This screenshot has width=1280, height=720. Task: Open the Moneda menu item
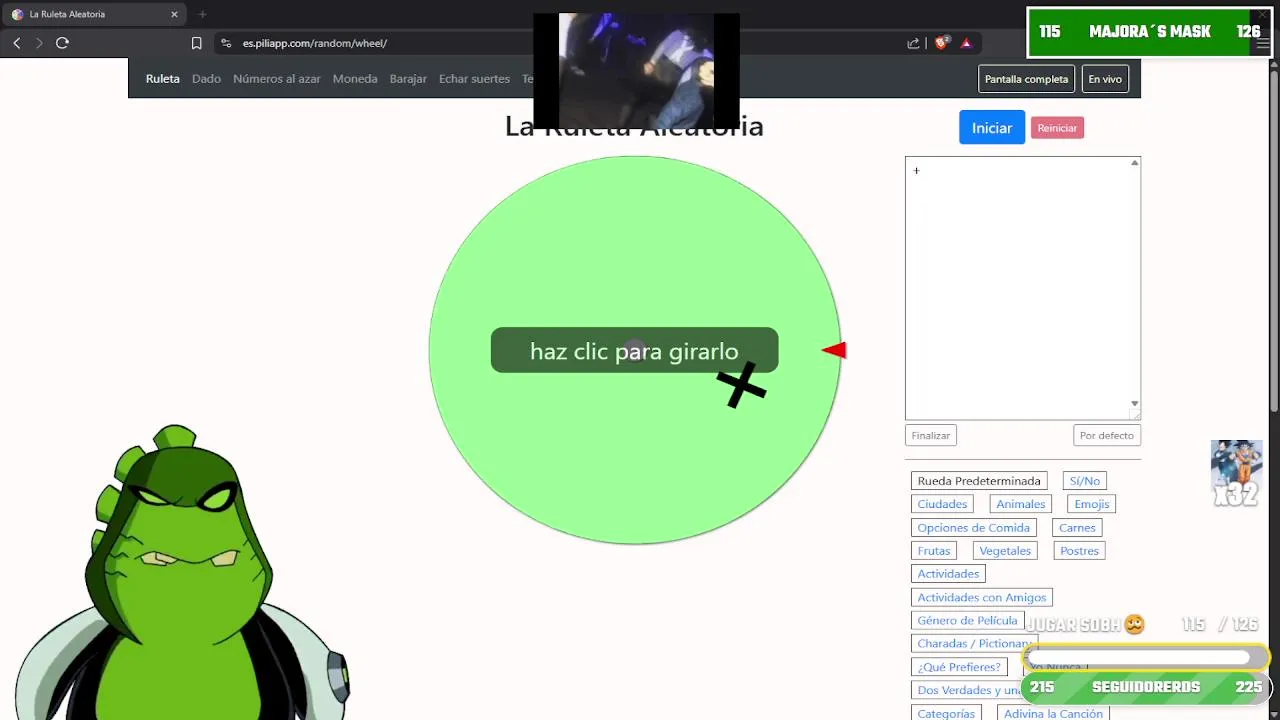pos(355,79)
